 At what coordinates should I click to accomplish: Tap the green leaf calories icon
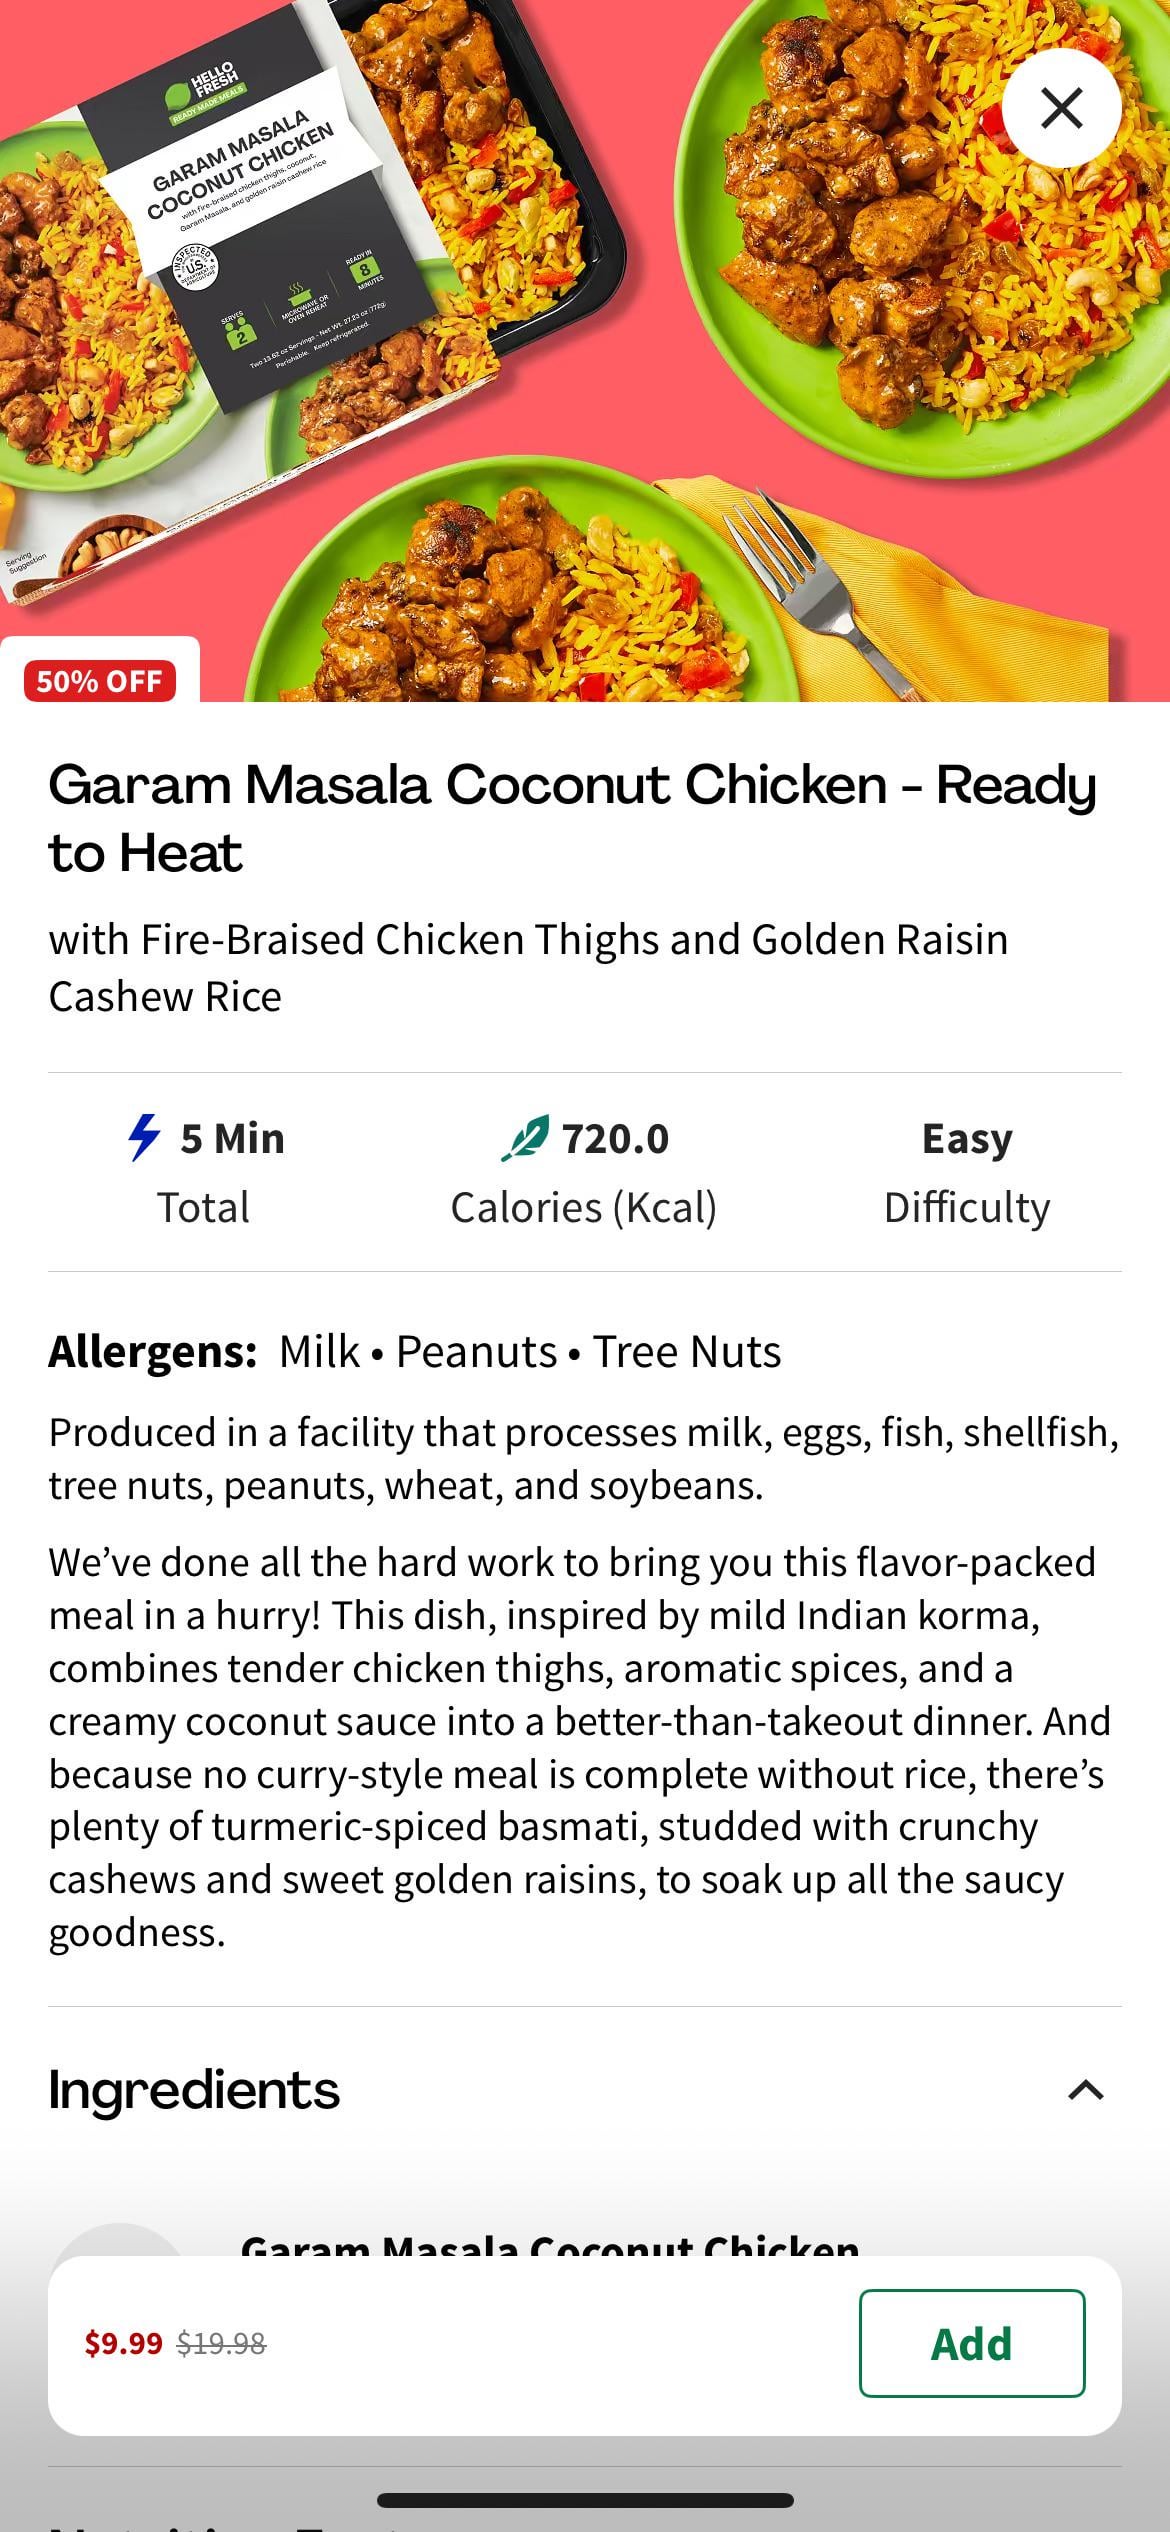pos(525,1138)
